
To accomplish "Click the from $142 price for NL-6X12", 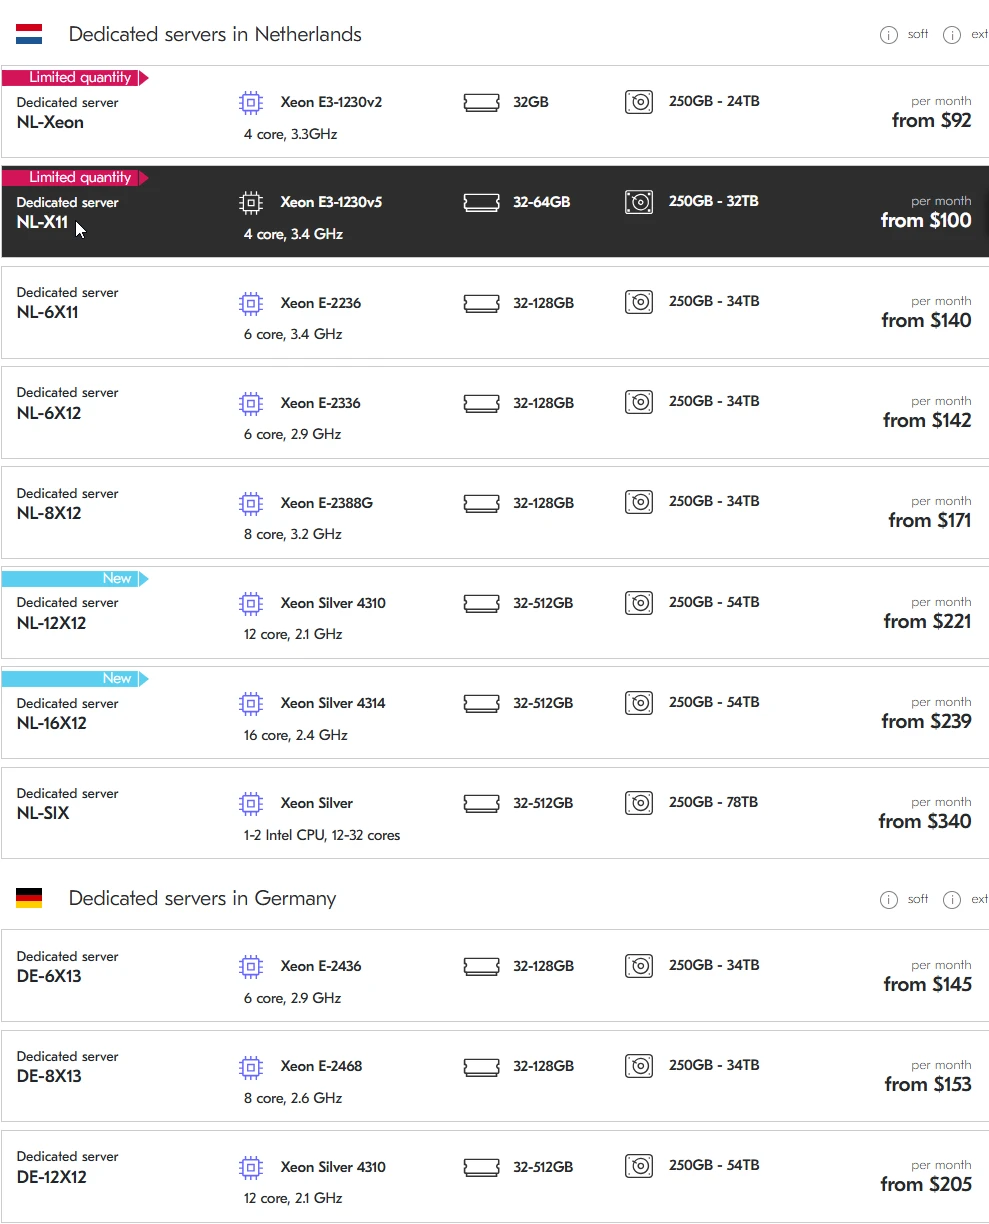I will click(x=927, y=420).
